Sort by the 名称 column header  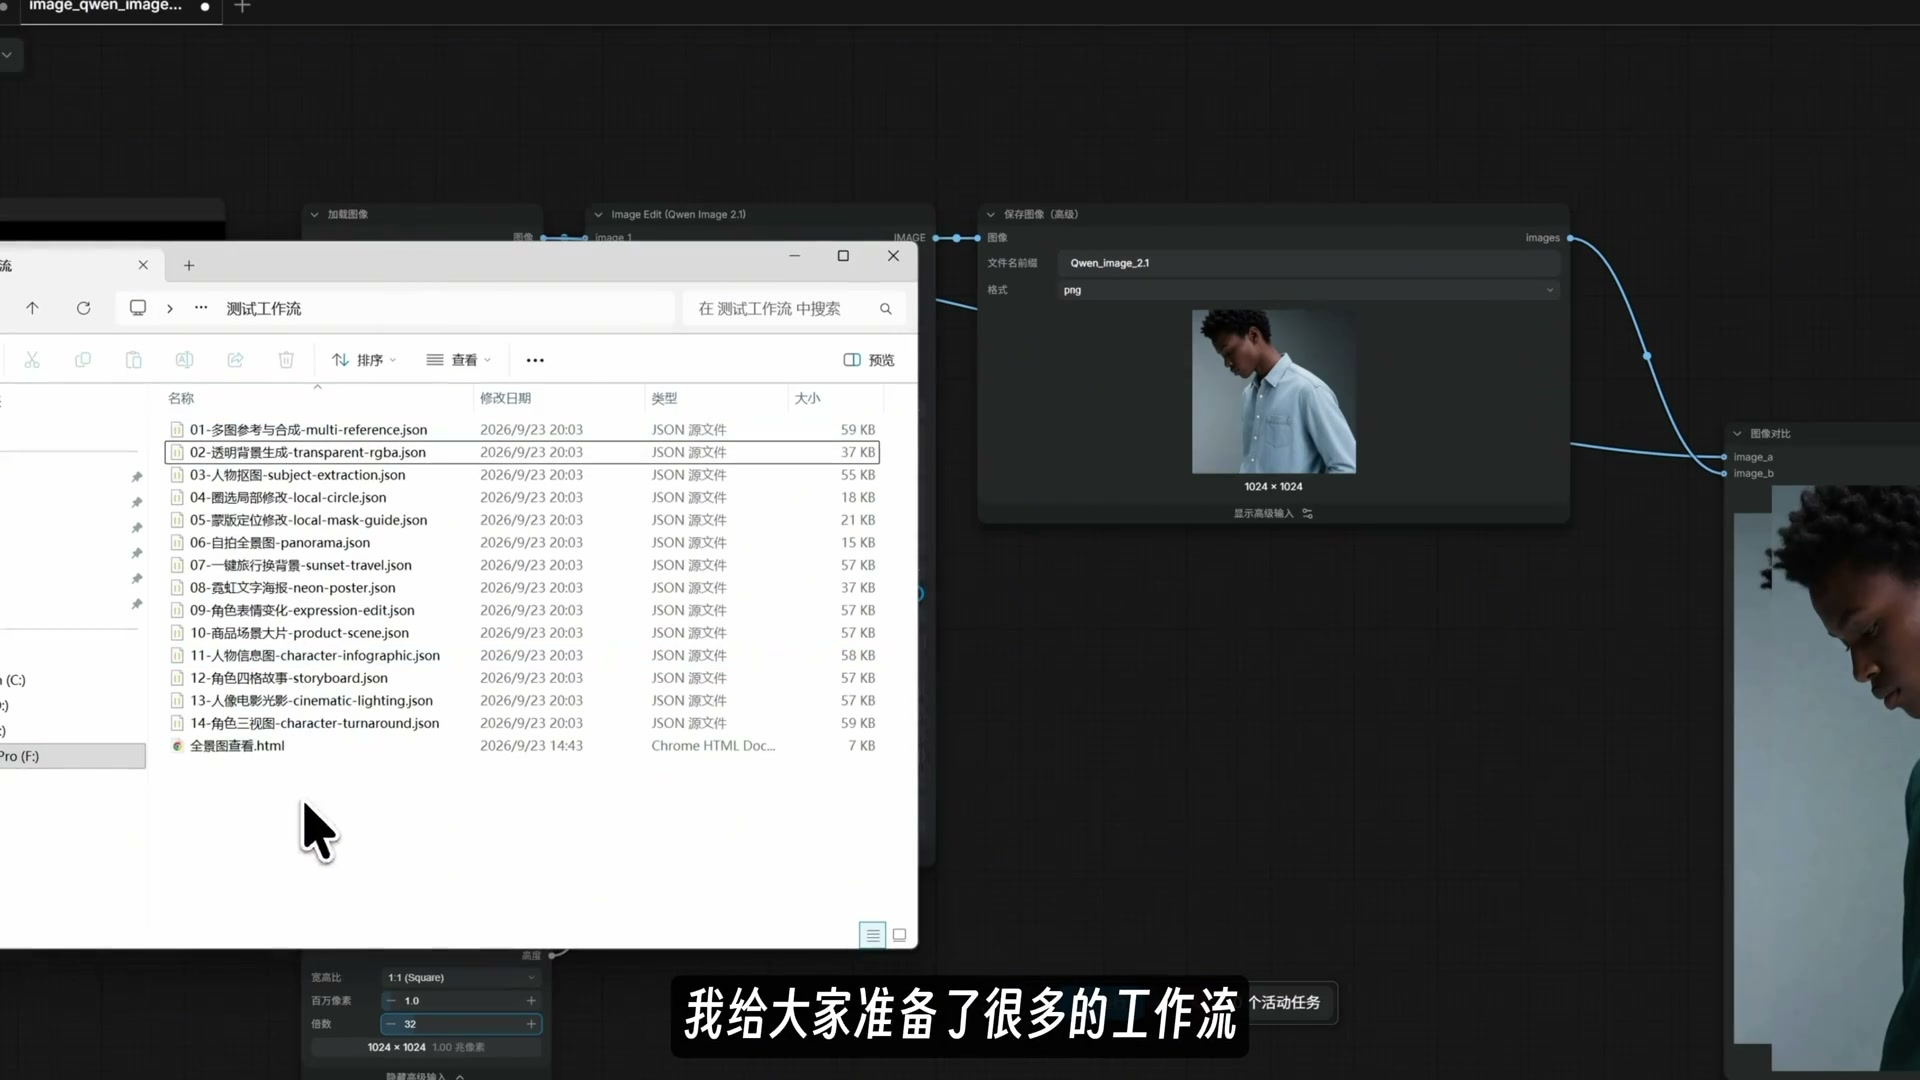(x=181, y=398)
